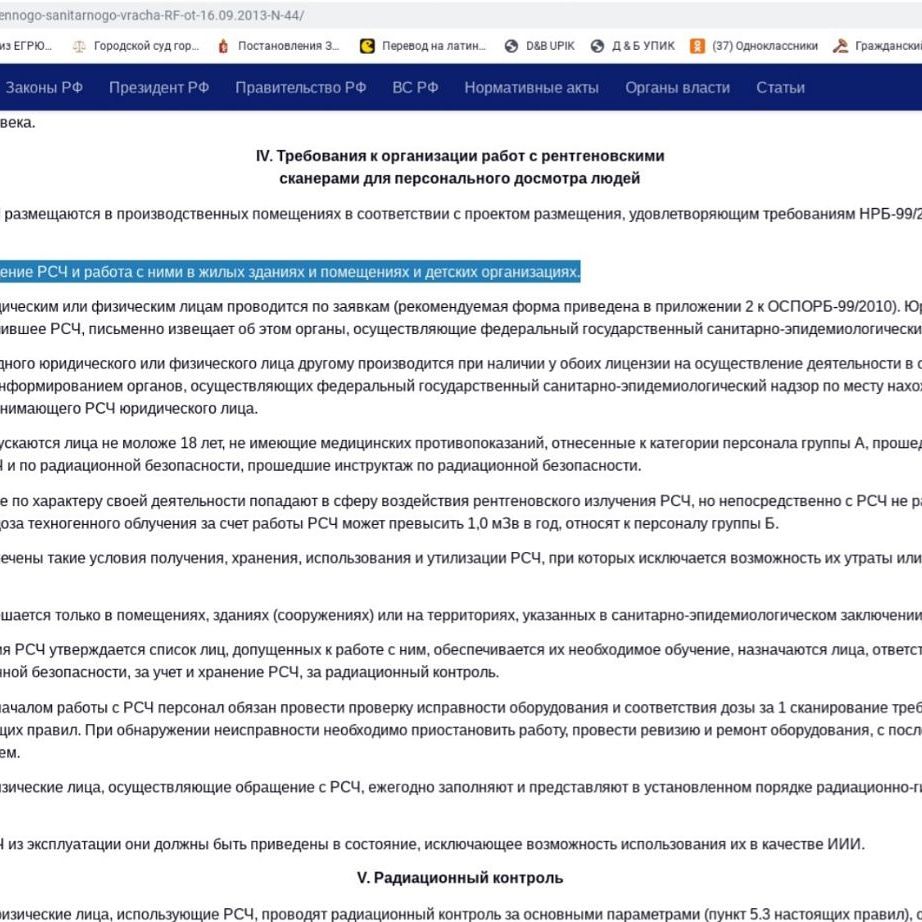Open the Одноклассники bookmark icon
Screen dimensions: 922x922
tap(697, 46)
